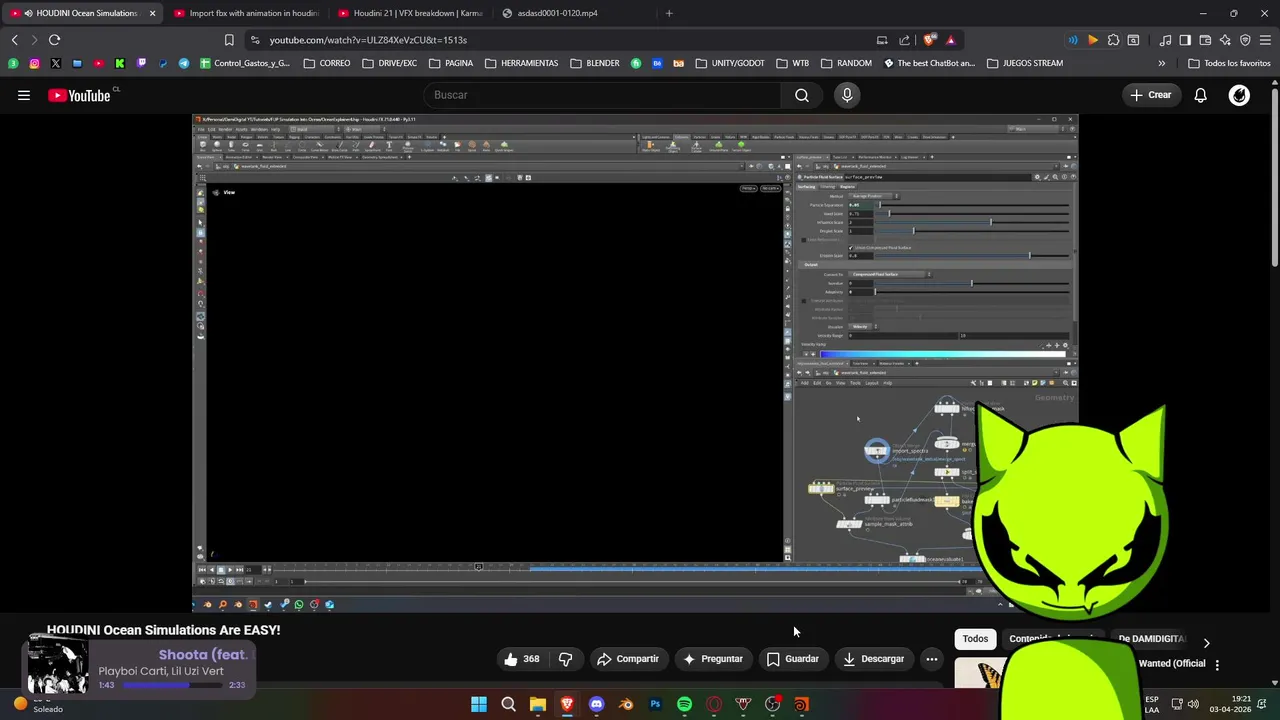The image size is (1280, 720).
Task: Toggle the Brave sidebar panel
Action: tap(1185, 40)
